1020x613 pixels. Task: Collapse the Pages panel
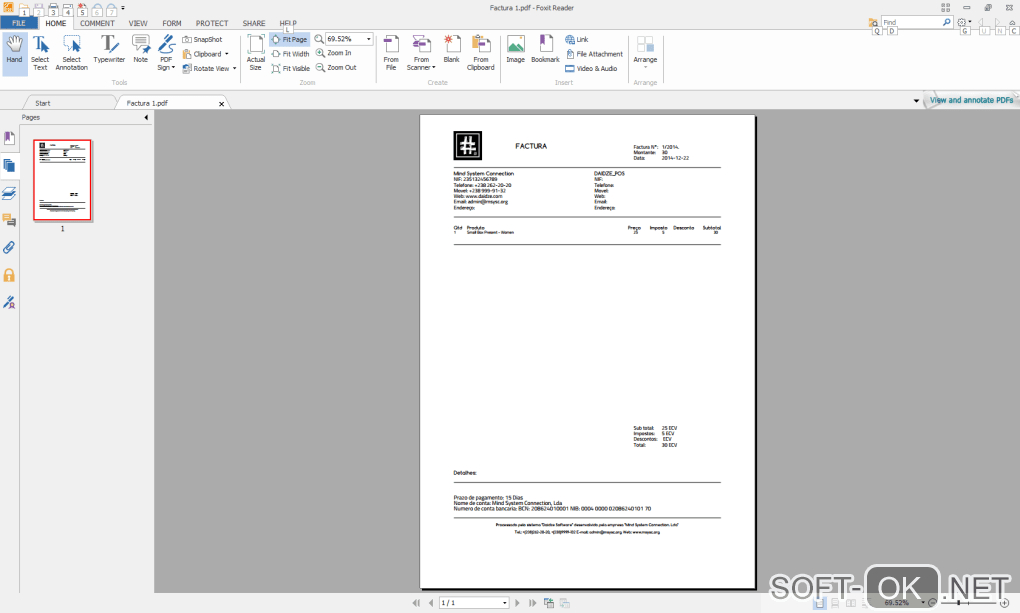pyautogui.click(x=146, y=118)
